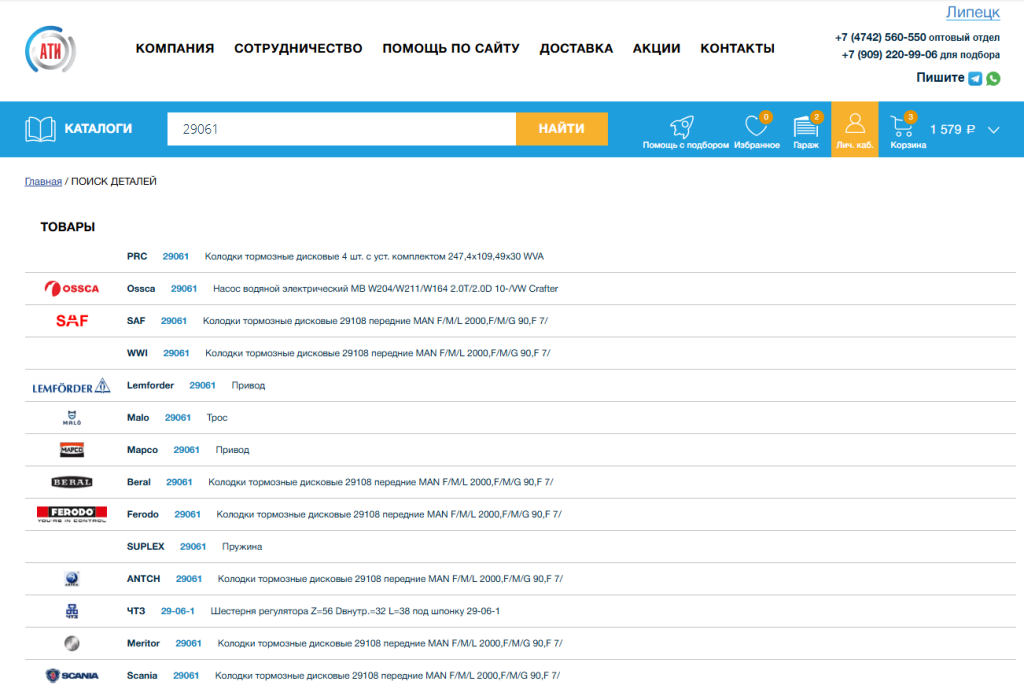Expand the cart total dropdown arrow
Screen dimensions: 1024x685
(x=993, y=129)
